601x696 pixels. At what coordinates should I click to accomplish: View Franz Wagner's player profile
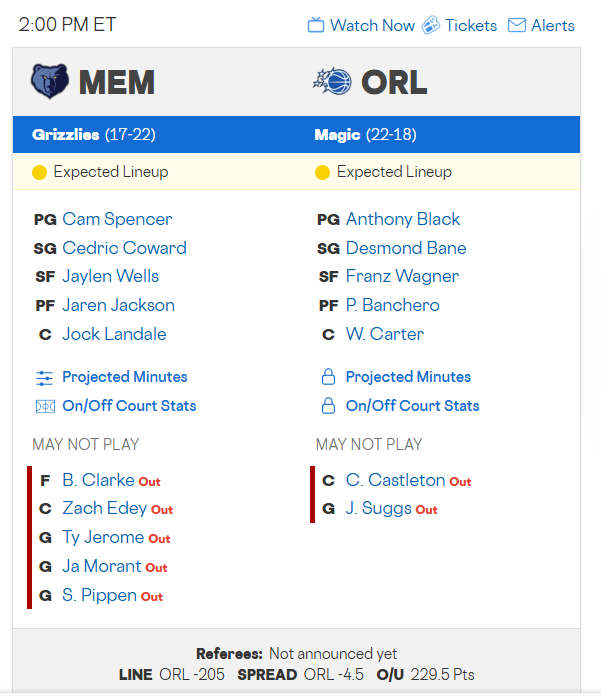pos(402,276)
